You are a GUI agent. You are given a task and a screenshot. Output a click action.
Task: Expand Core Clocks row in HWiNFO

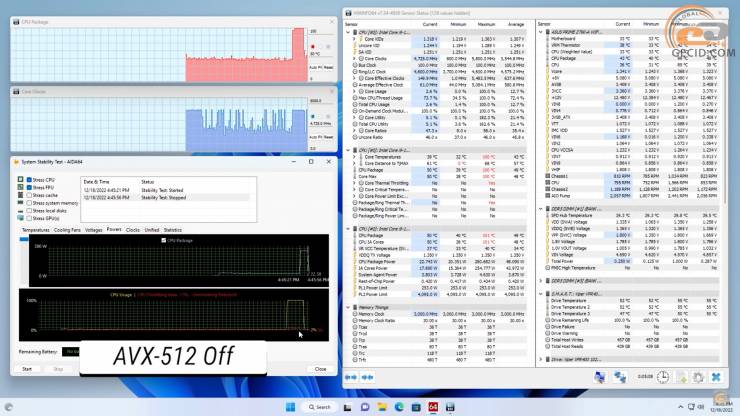click(354, 59)
